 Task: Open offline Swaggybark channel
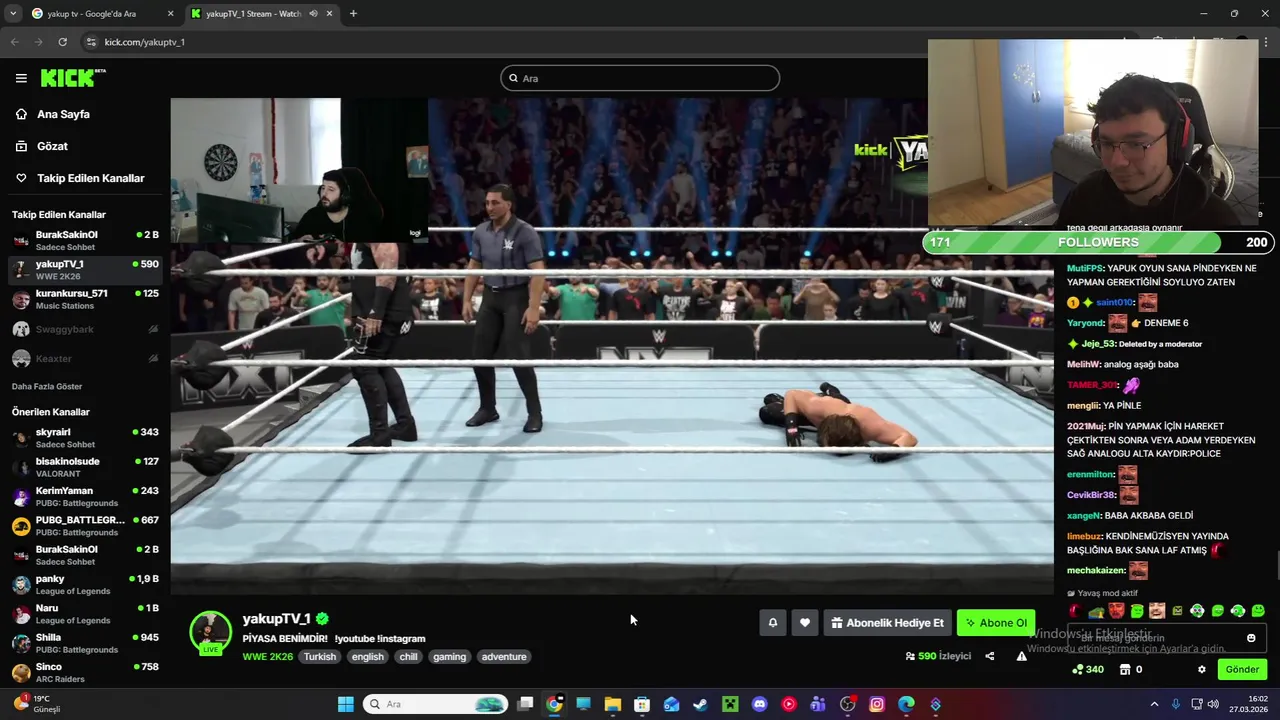point(85,329)
